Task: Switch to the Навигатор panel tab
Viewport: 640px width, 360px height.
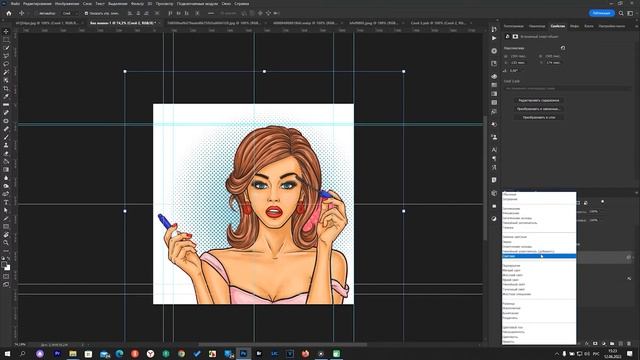Action: pyautogui.click(x=537, y=26)
